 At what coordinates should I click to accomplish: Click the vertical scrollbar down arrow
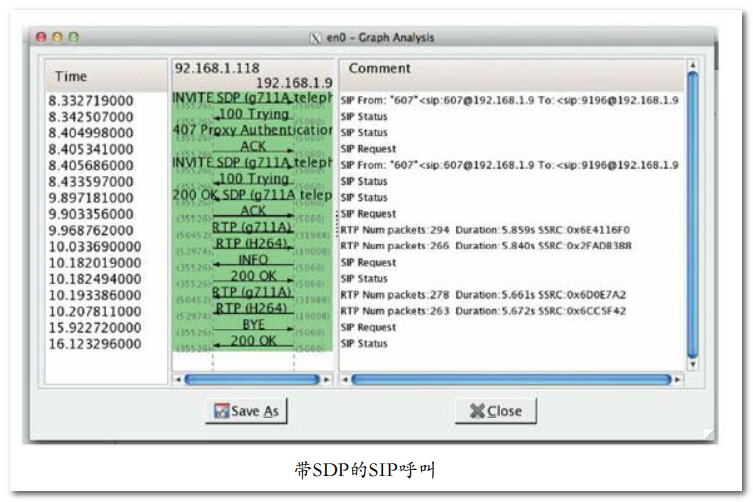692,365
